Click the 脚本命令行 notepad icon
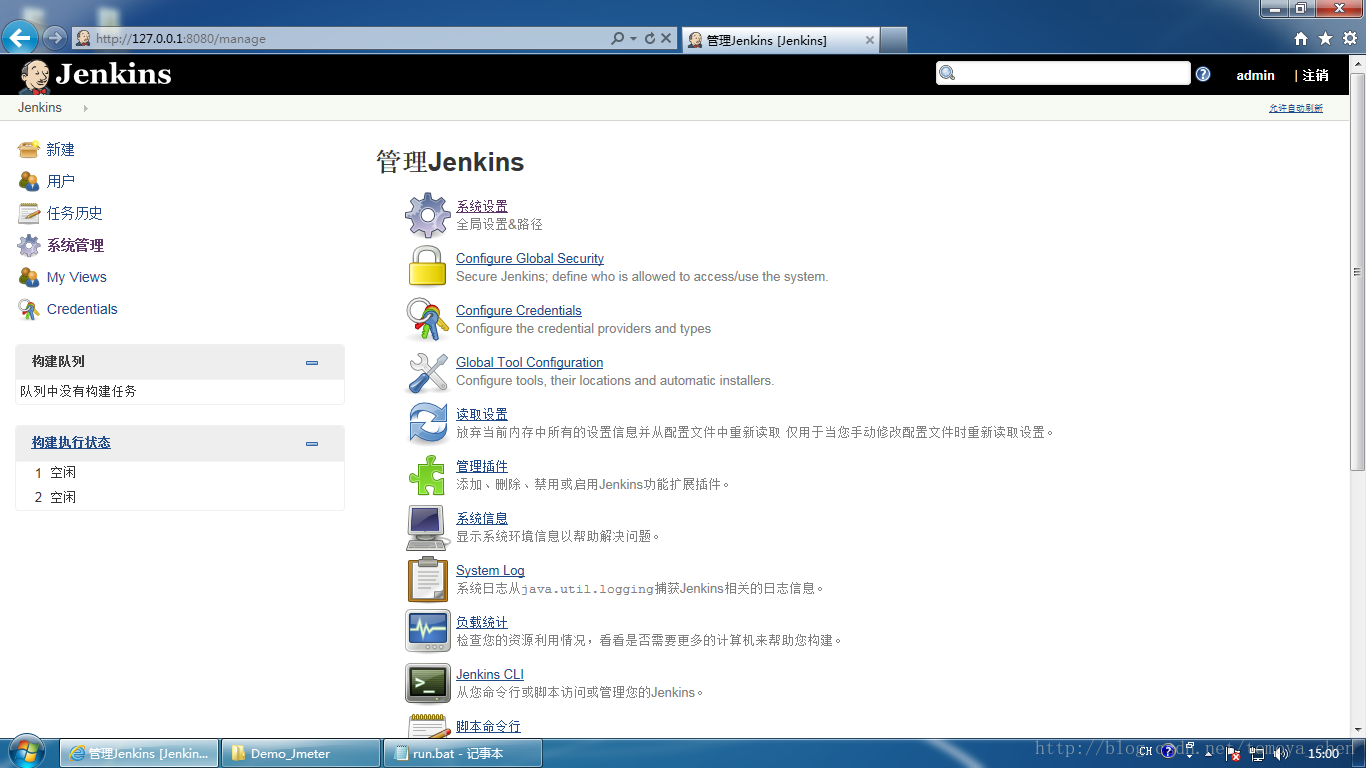The image size is (1366, 768). (428, 726)
